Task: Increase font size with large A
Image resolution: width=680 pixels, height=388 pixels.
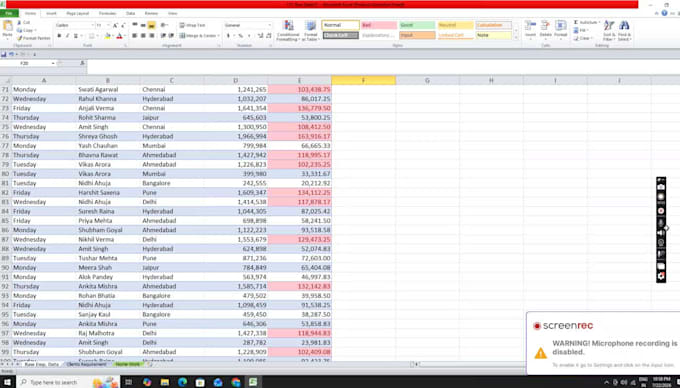Action: coord(115,26)
